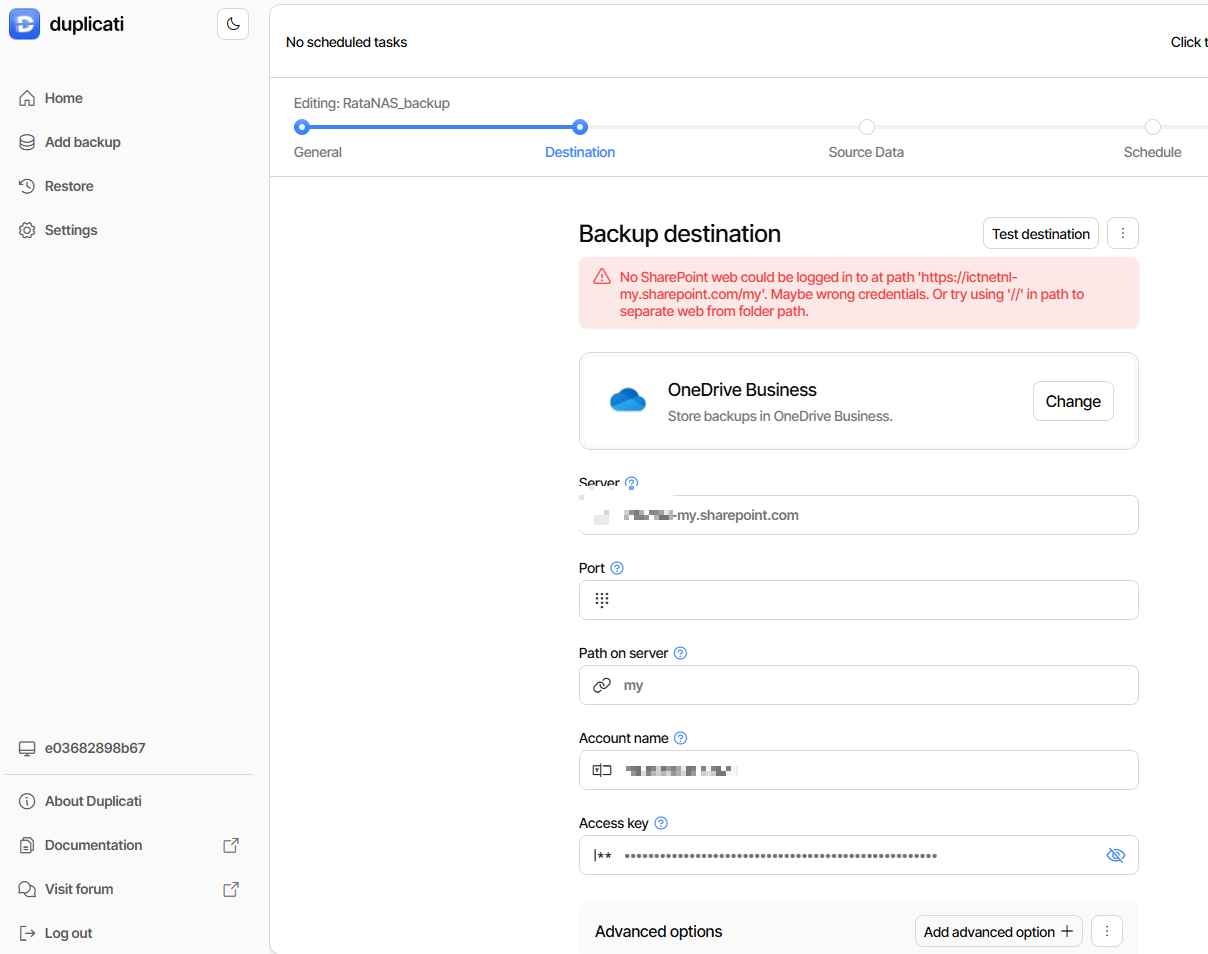
Task: Open help for Path on server
Action: point(680,653)
